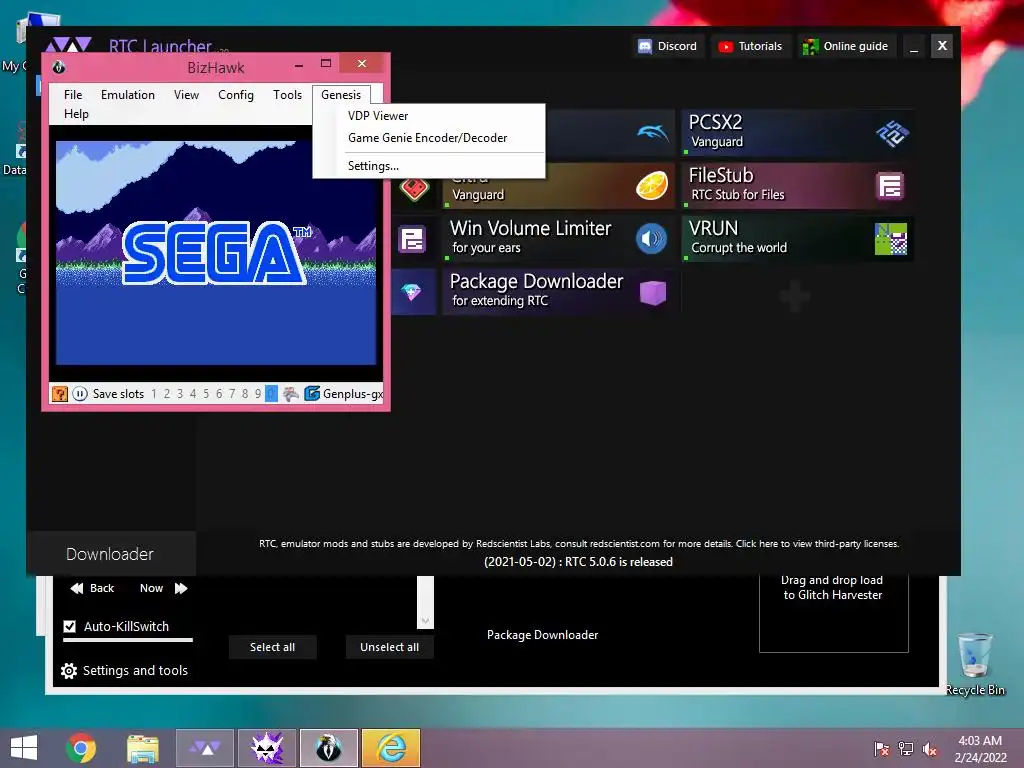Click the Select all button
This screenshot has width=1024, height=768.
(x=272, y=647)
